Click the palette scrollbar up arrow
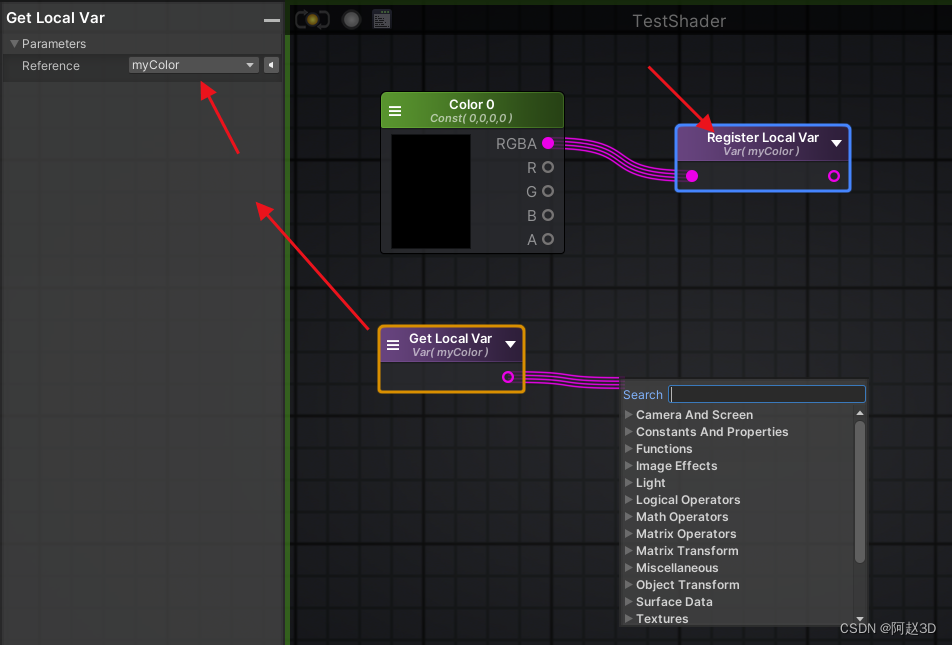 [x=860, y=413]
